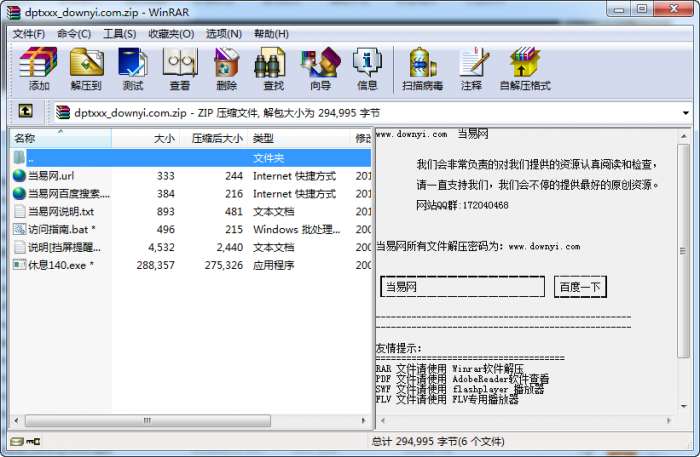Click the folder icon of the '..' row
Screen dimensions: 700x457
point(19,157)
